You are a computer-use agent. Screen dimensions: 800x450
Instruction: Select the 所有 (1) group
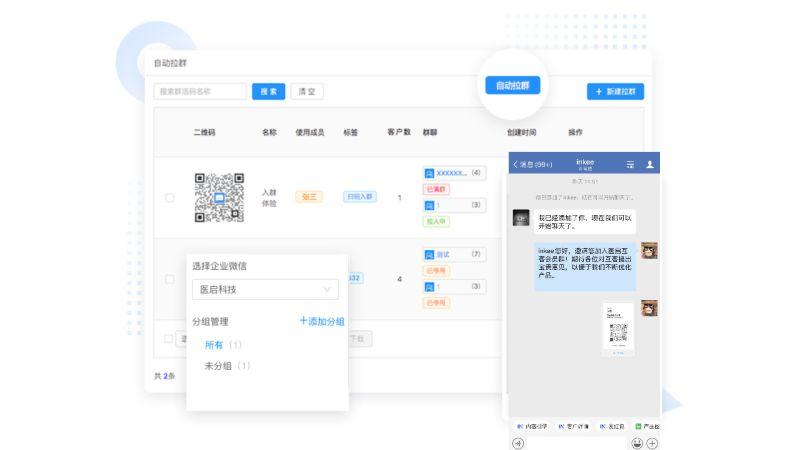pos(223,345)
